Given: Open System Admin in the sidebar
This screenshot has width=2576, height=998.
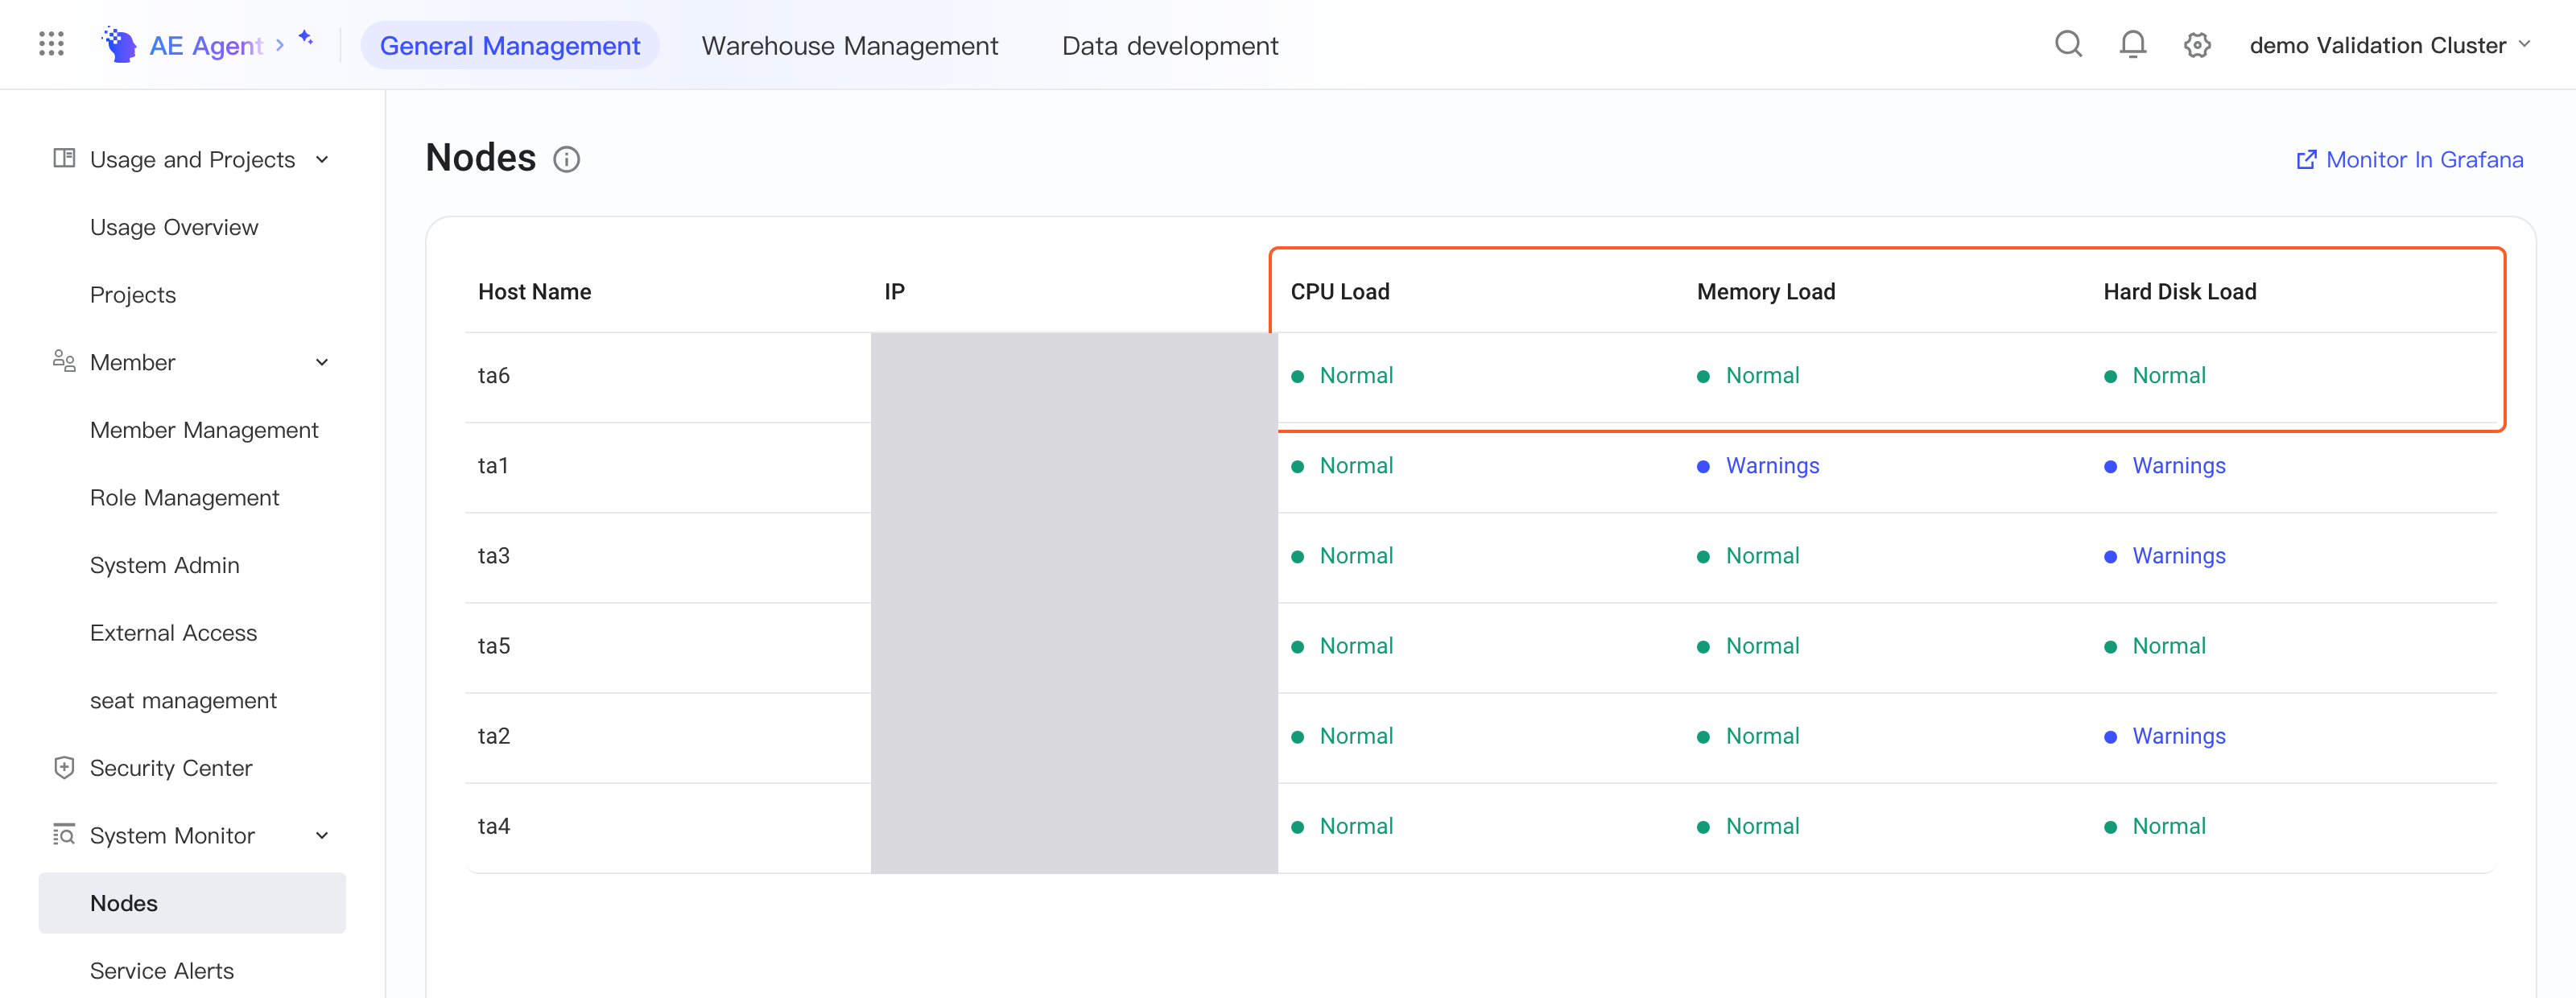Looking at the screenshot, I should [165, 565].
